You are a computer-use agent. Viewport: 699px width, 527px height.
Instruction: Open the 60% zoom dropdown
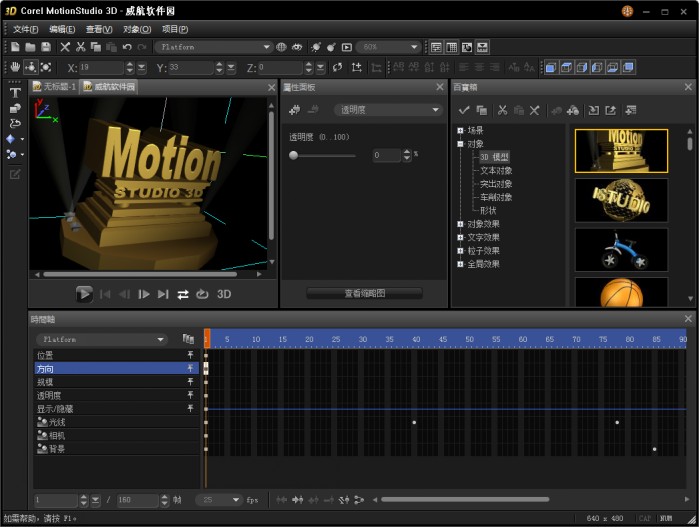click(389, 47)
